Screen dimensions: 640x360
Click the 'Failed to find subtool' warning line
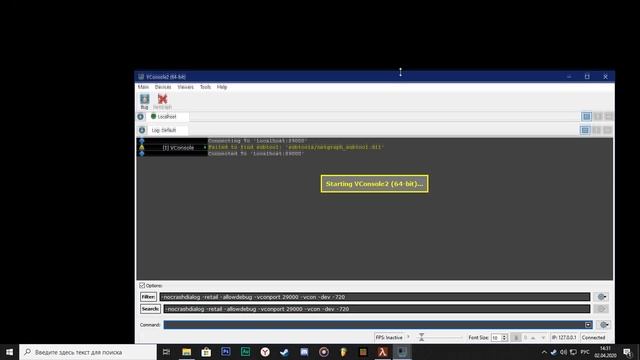[x=296, y=147]
